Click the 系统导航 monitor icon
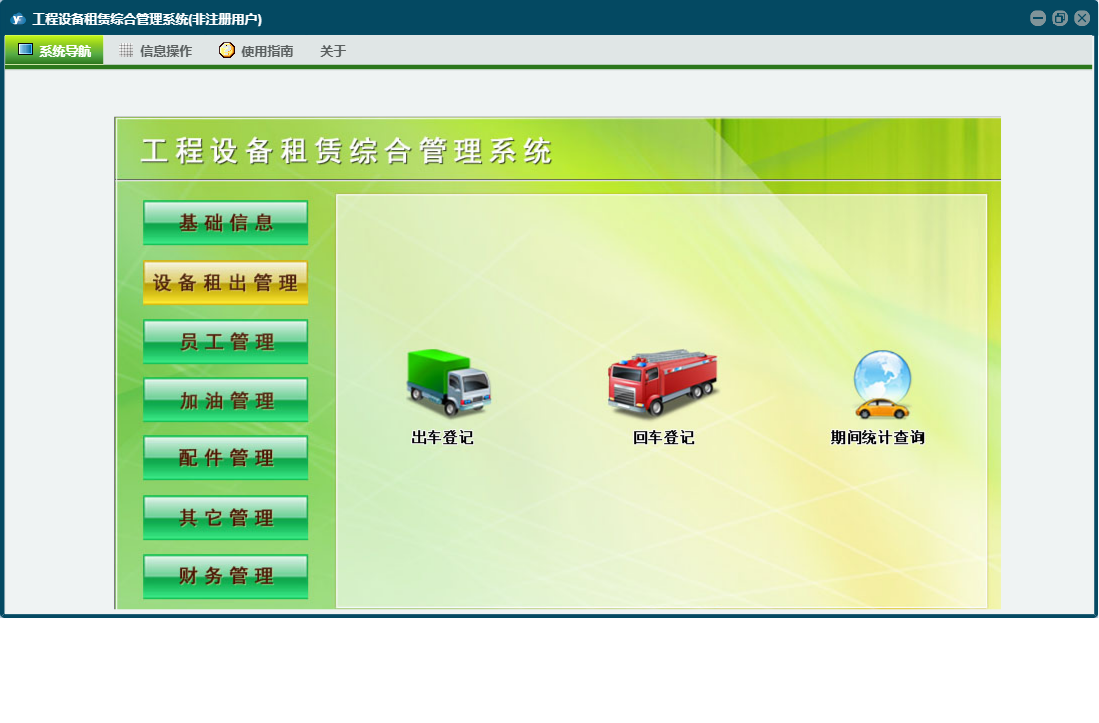 (25, 50)
